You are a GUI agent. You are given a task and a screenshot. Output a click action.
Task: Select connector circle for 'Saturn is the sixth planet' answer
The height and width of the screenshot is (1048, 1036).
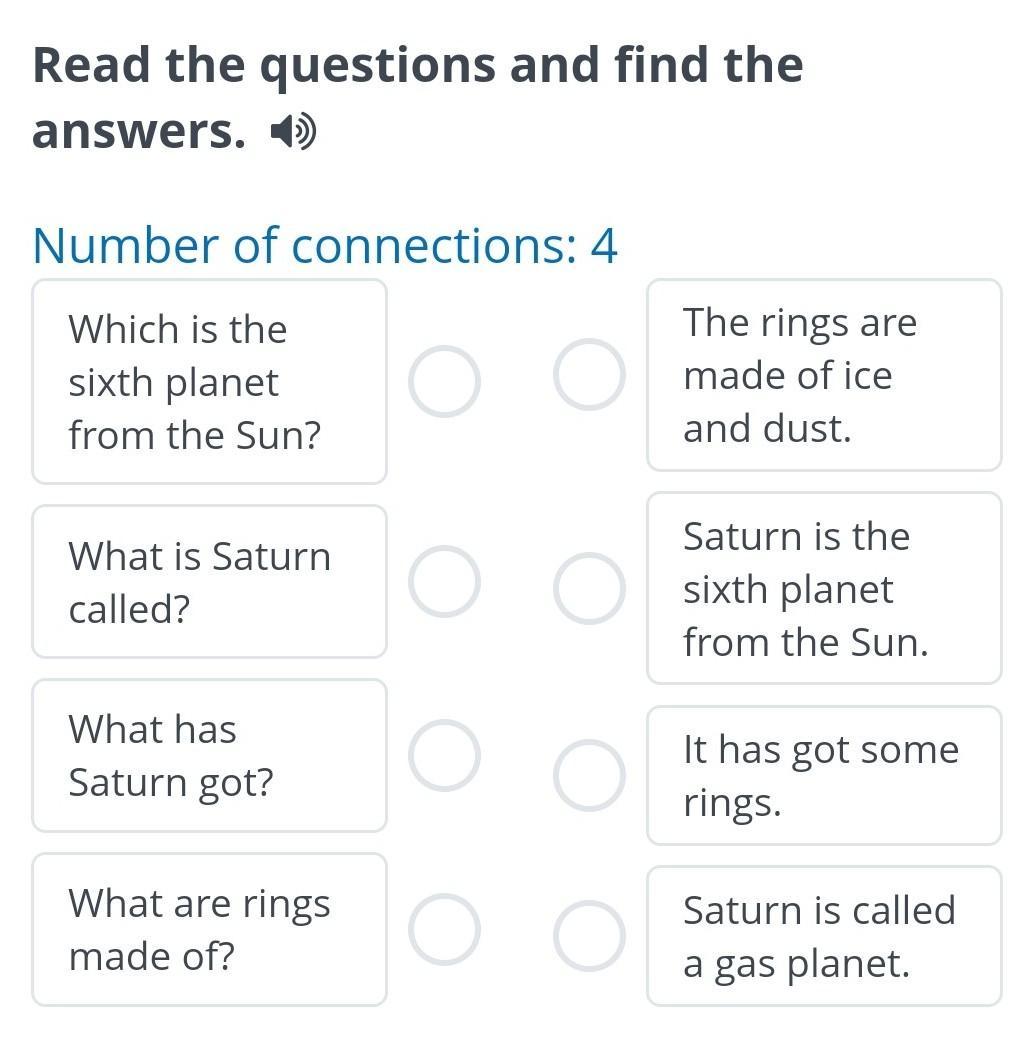tap(590, 588)
